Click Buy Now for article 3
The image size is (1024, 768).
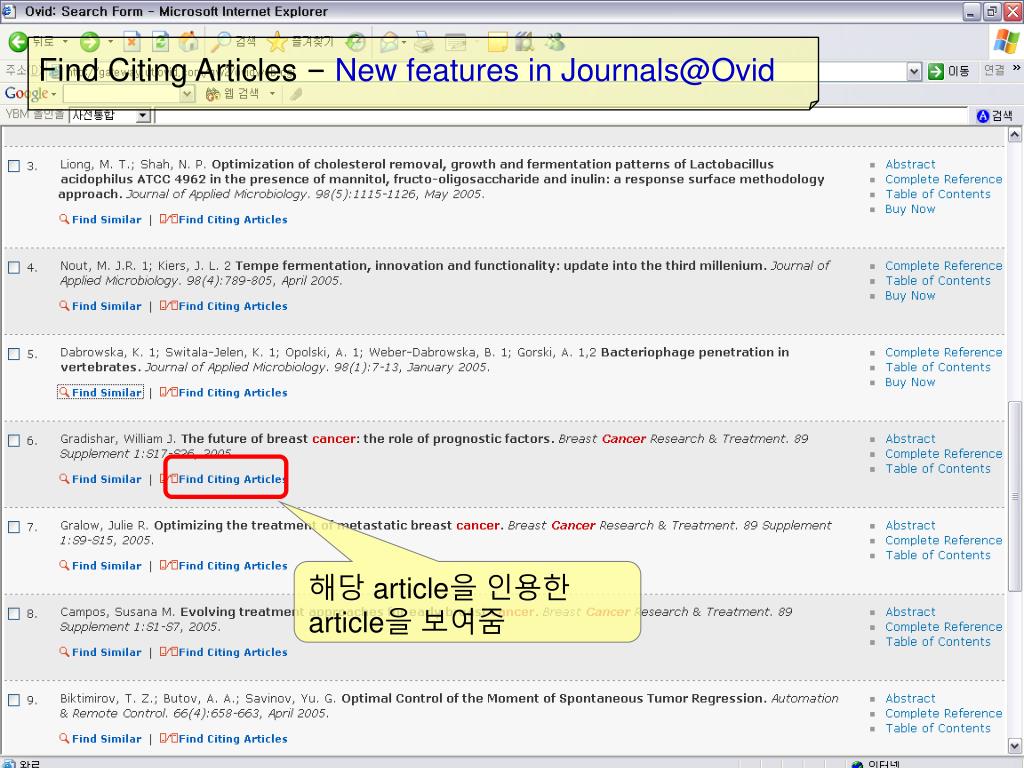(910, 209)
